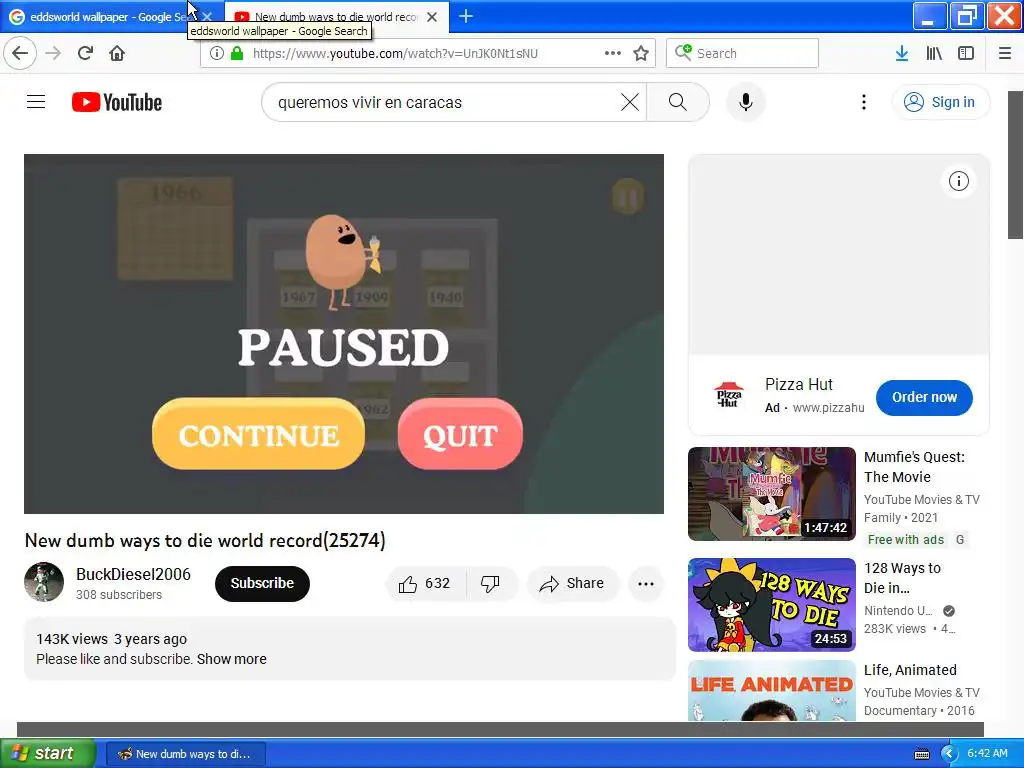This screenshot has height=768, width=1024.
Task: Click BuckDiesel2006 channel avatar
Action: (44, 582)
